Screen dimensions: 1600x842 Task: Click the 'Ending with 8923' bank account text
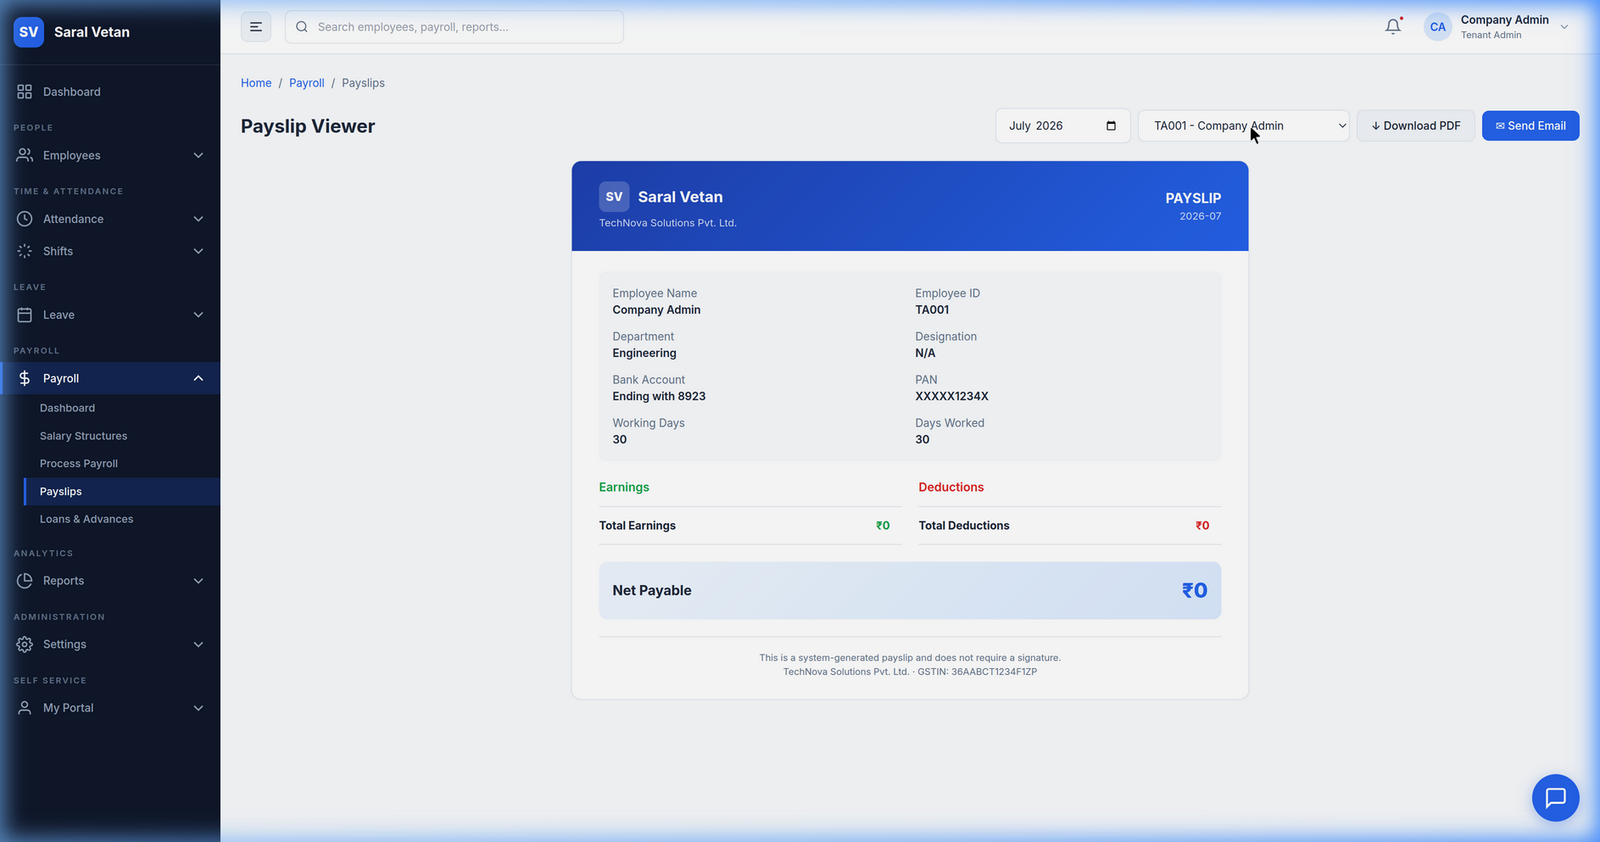pyautogui.click(x=659, y=397)
